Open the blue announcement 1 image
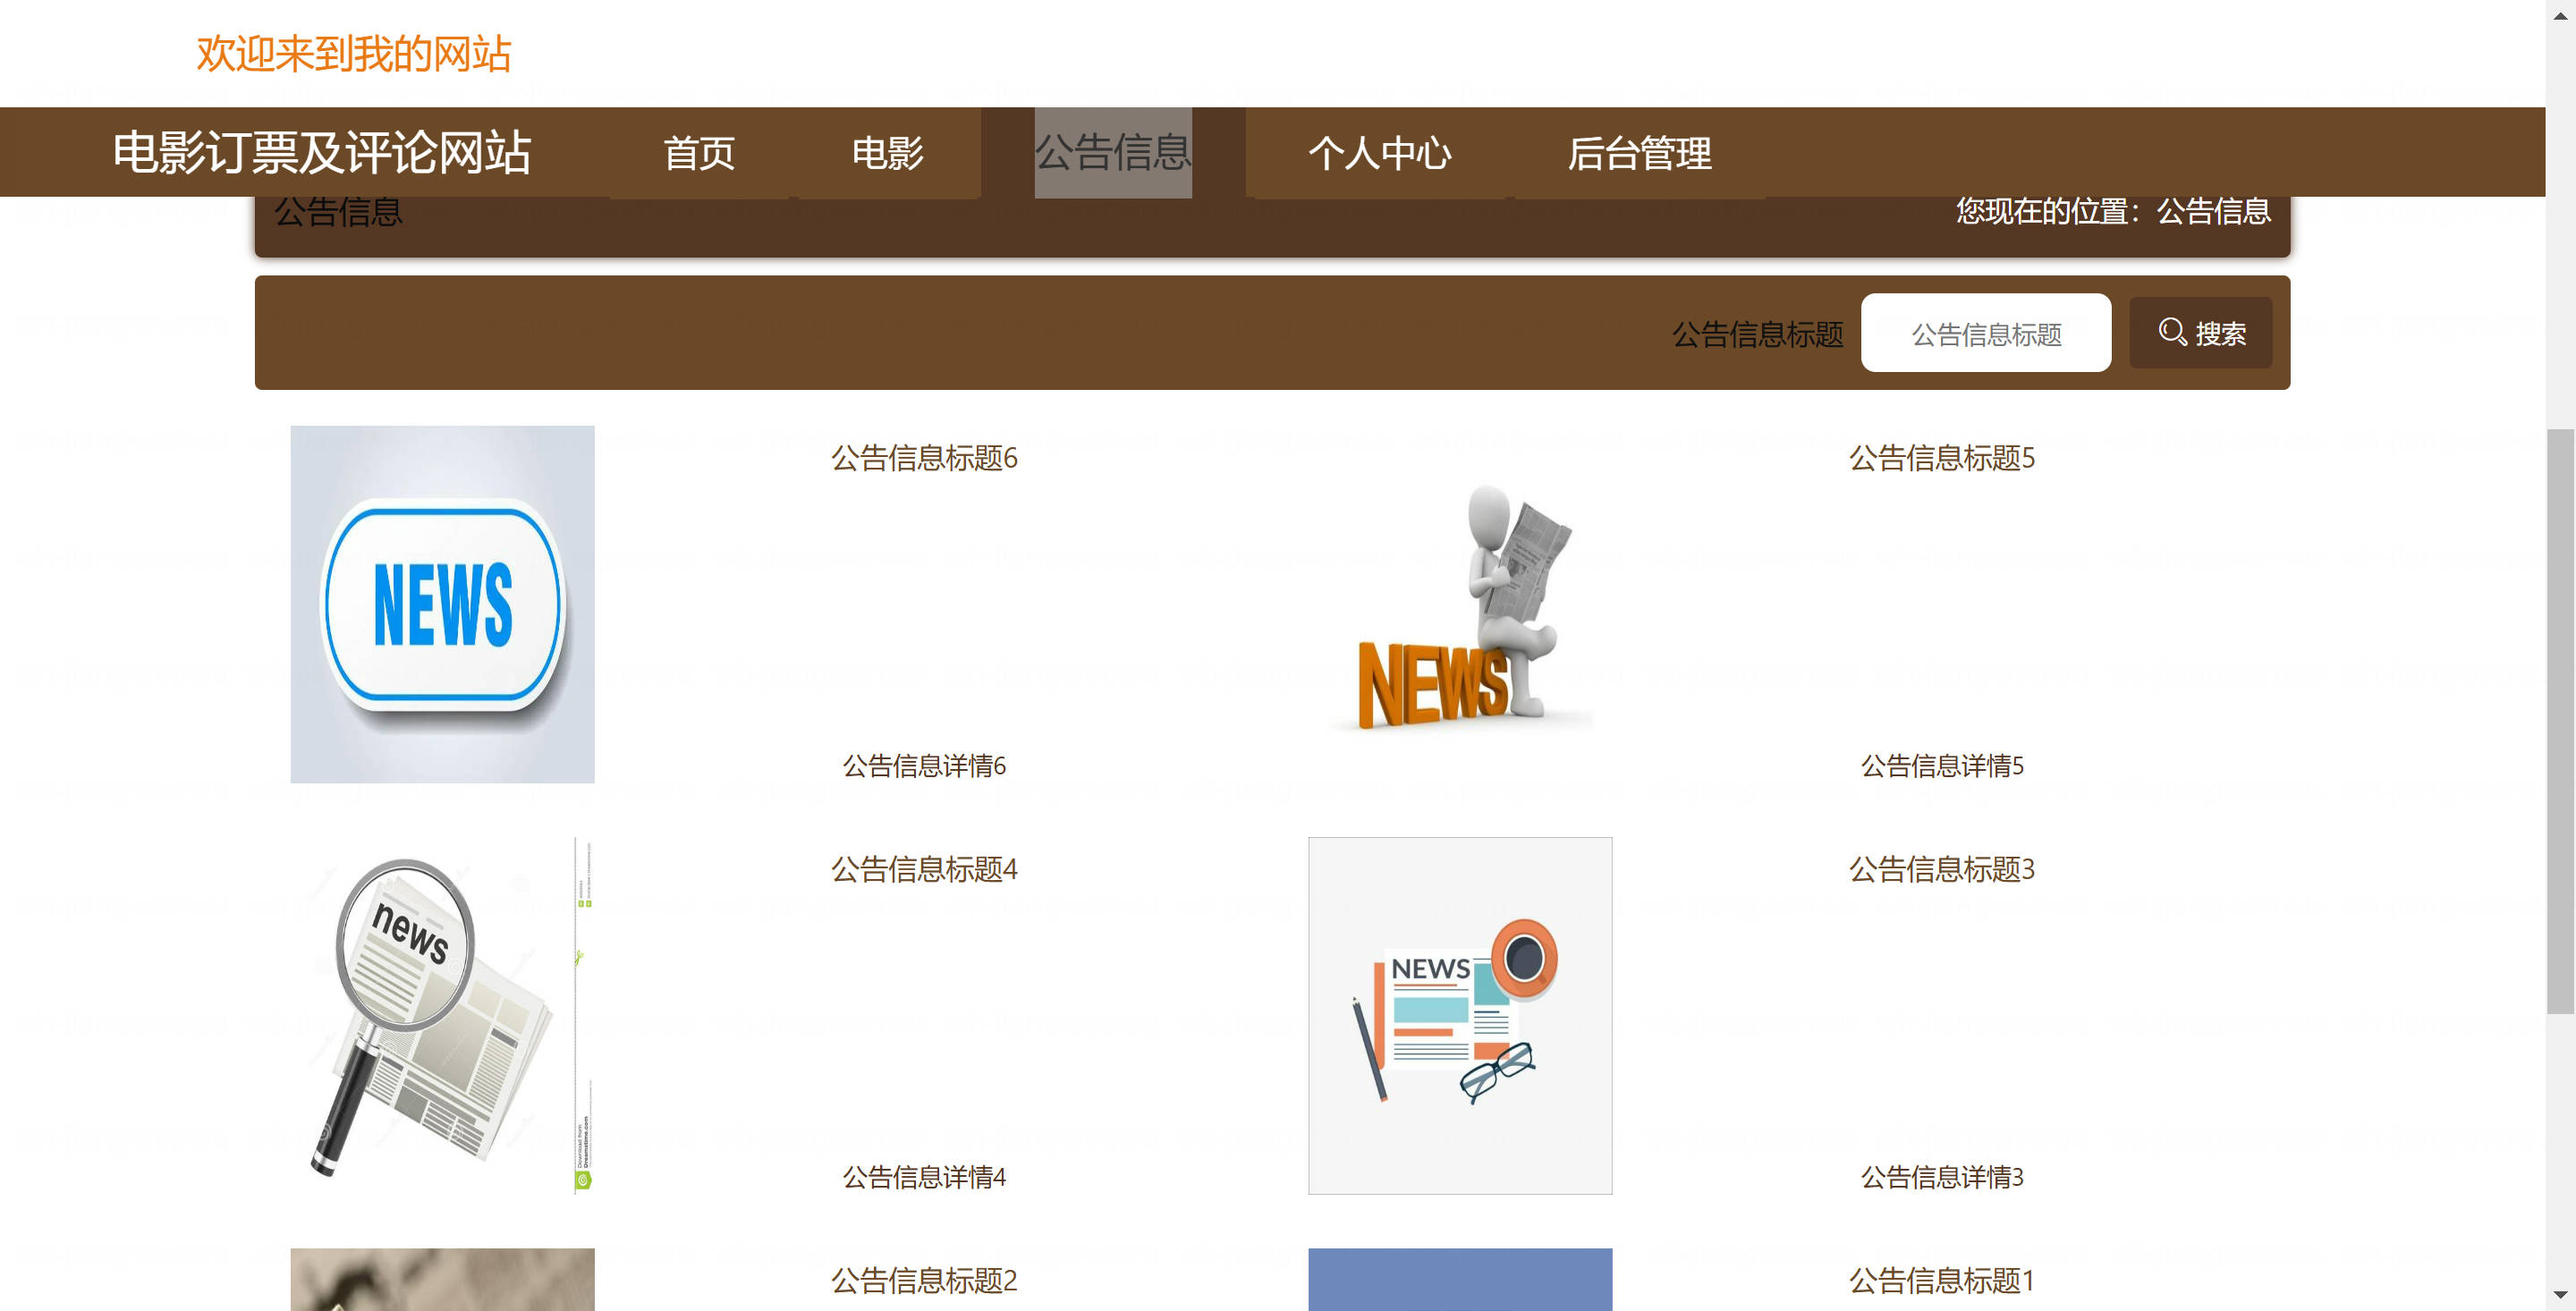The height and width of the screenshot is (1311, 2576). (x=1459, y=1280)
